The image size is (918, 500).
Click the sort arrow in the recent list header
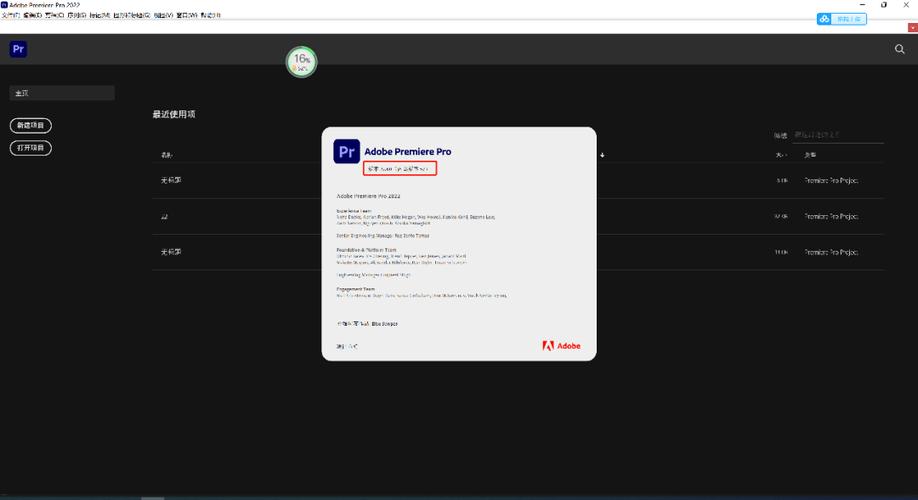tap(602, 155)
